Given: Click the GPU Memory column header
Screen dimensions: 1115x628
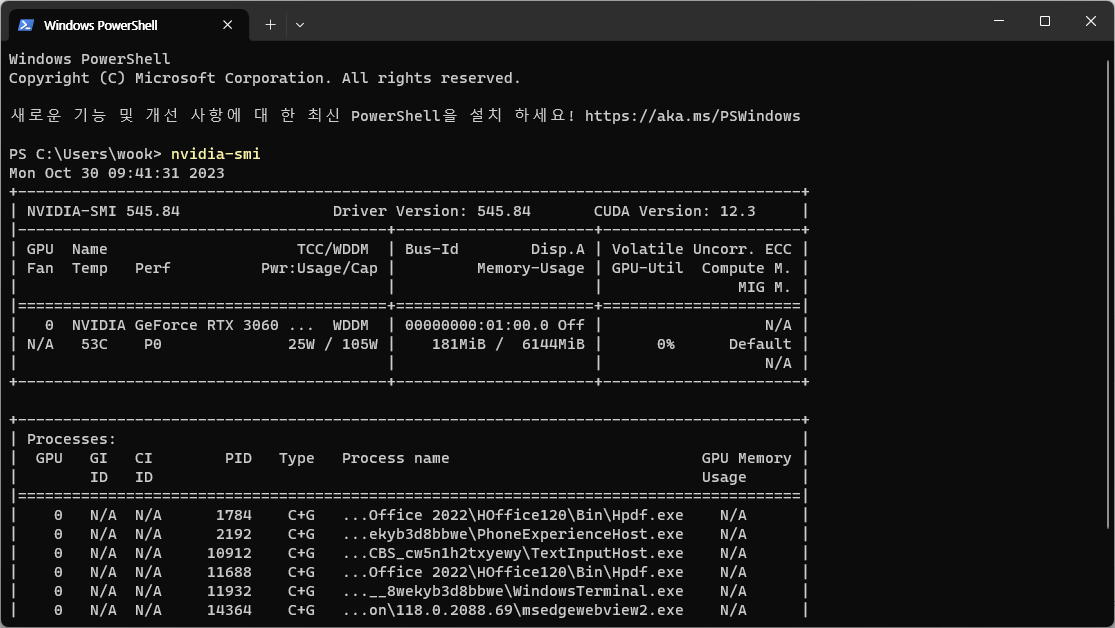Looking at the screenshot, I should coord(747,459).
